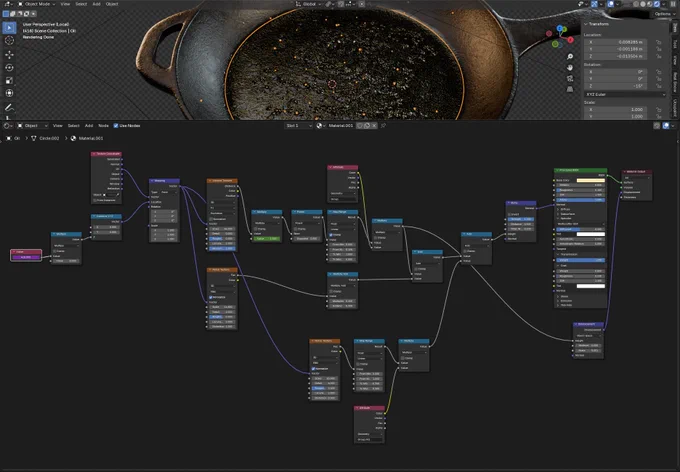Toggle Invert checkbox on the Bump node
This screenshot has height=472, width=680.
[x=510, y=214]
